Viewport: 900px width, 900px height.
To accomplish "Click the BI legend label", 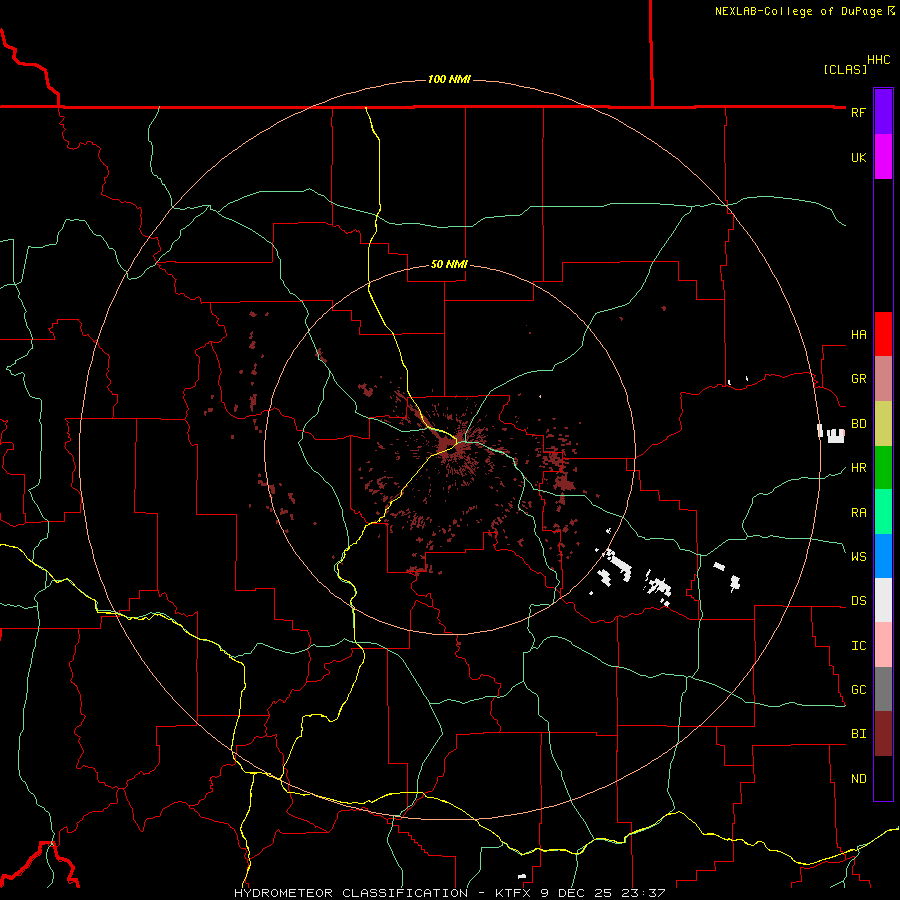I will coord(858,734).
